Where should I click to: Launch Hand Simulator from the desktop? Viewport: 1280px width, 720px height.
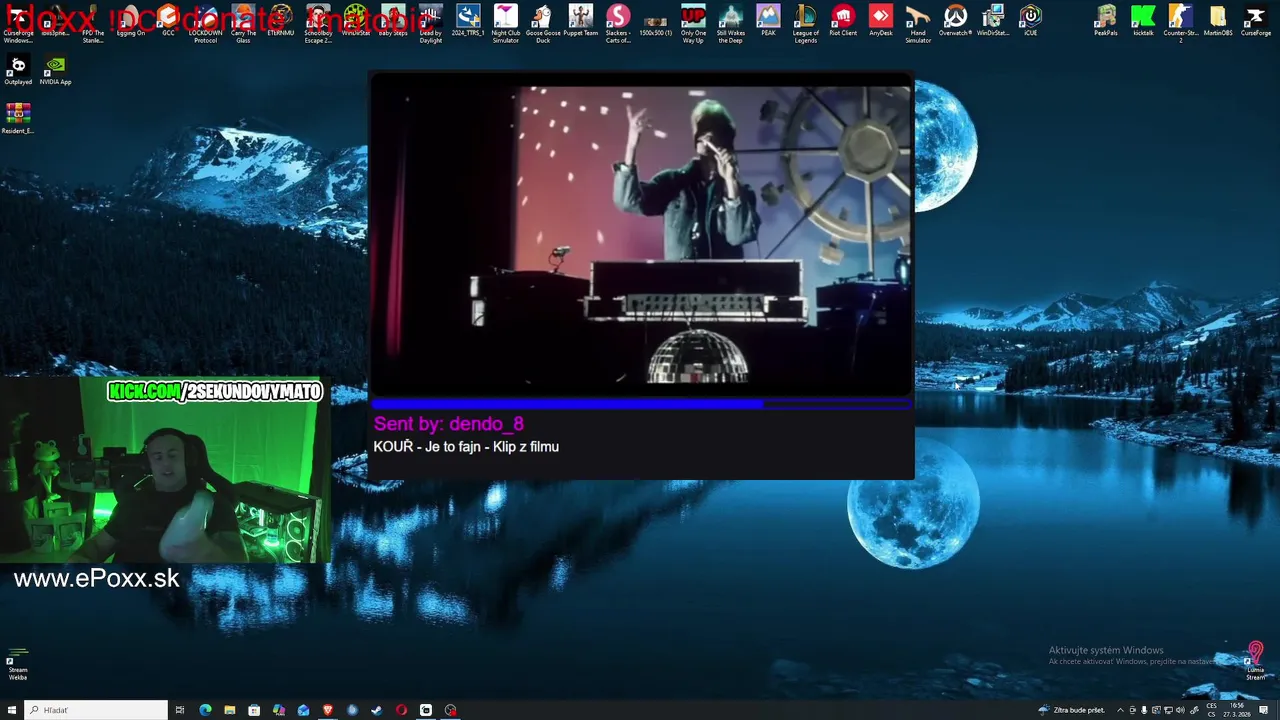pos(918,24)
